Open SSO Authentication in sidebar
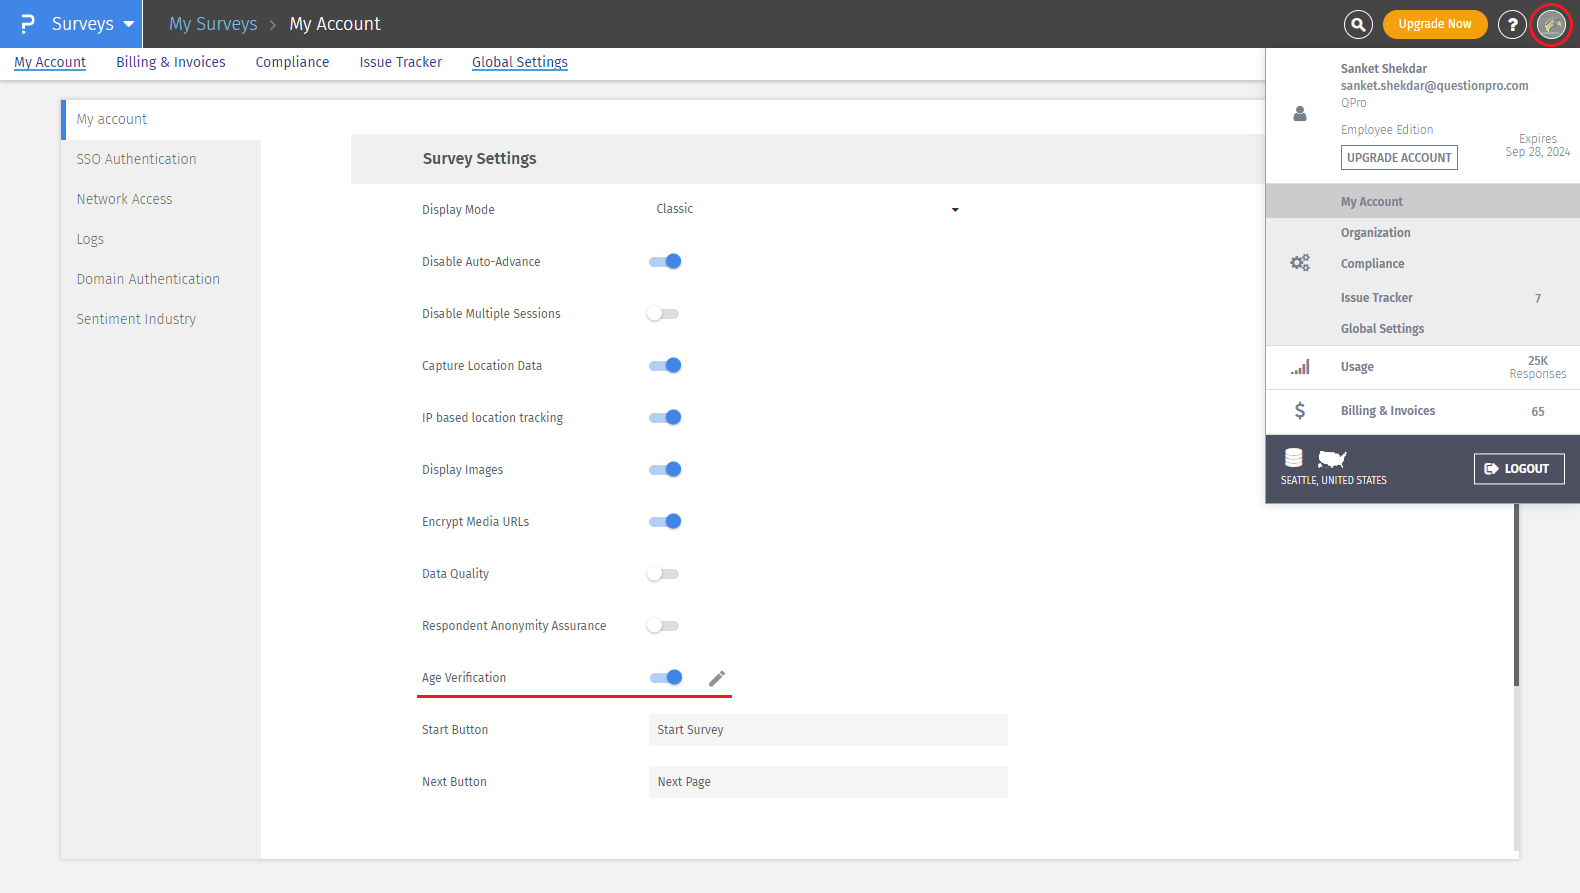The height and width of the screenshot is (893, 1580). pyautogui.click(x=136, y=159)
